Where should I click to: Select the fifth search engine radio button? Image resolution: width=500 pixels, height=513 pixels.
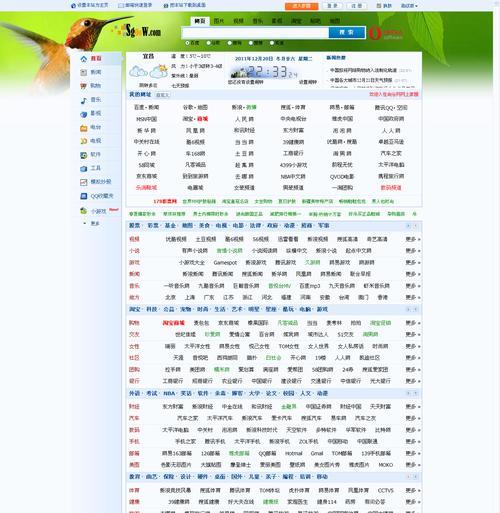[272, 43]
